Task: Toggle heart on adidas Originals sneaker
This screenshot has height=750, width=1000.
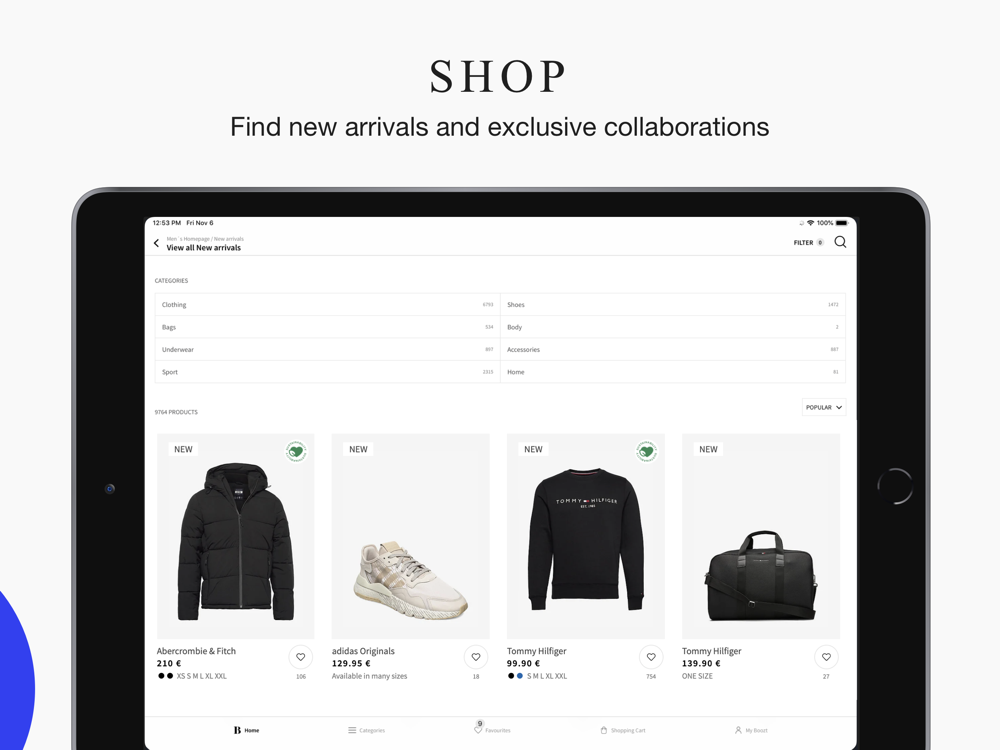Action: (476, 657)
